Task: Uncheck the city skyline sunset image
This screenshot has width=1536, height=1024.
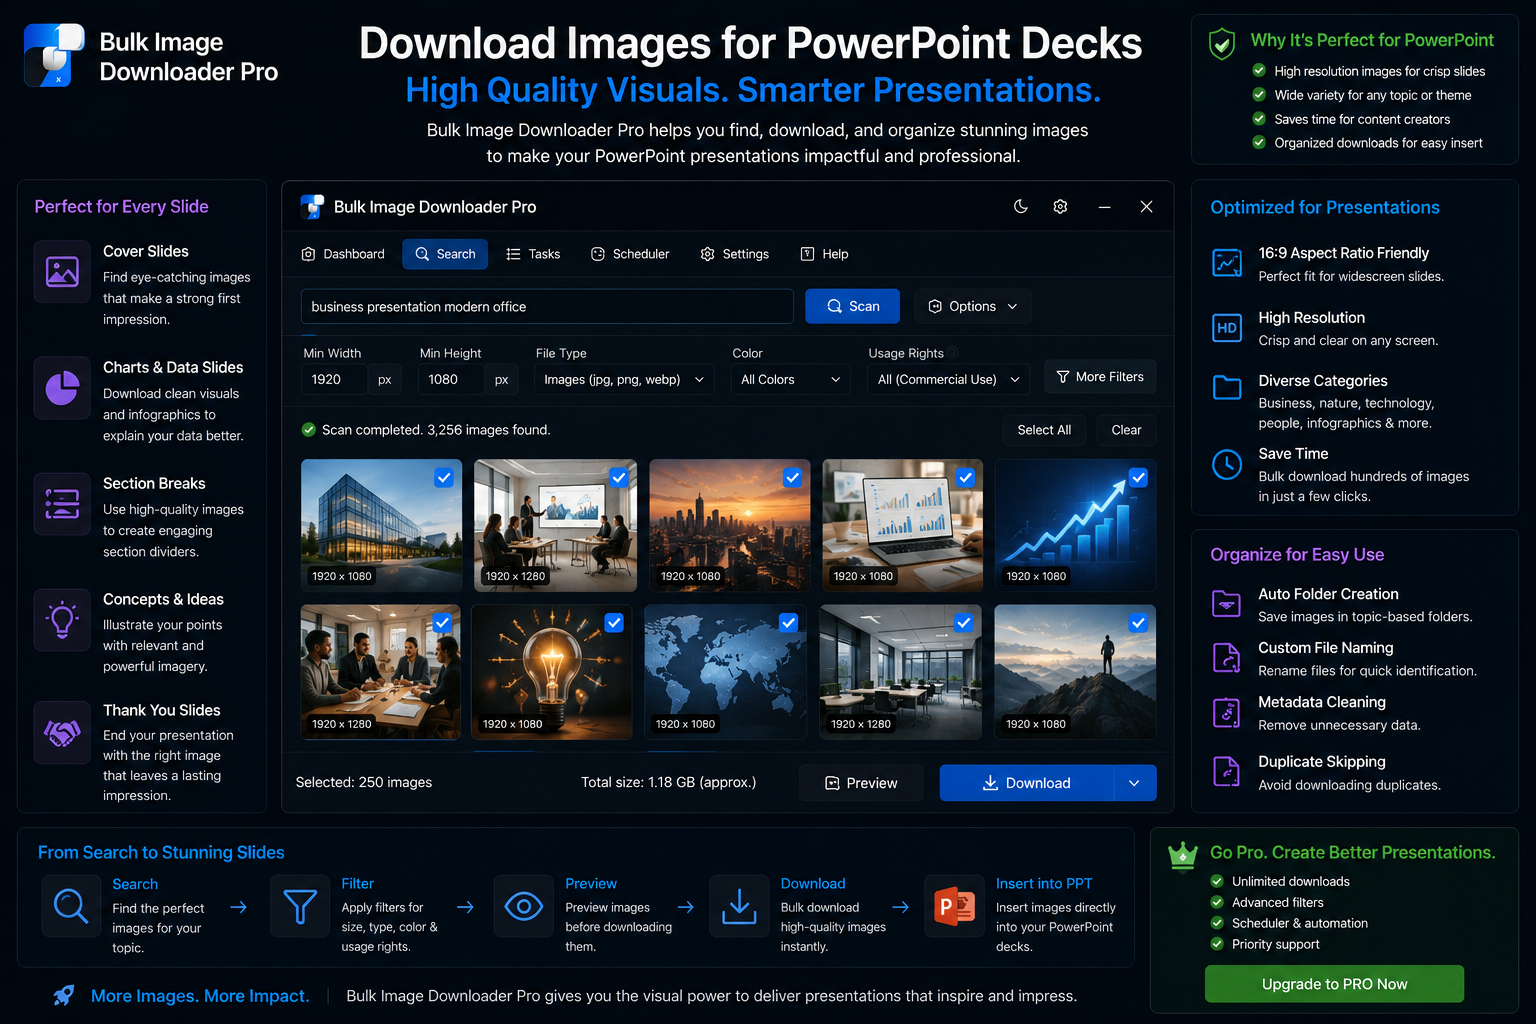Action: click(x=792, y=478)
